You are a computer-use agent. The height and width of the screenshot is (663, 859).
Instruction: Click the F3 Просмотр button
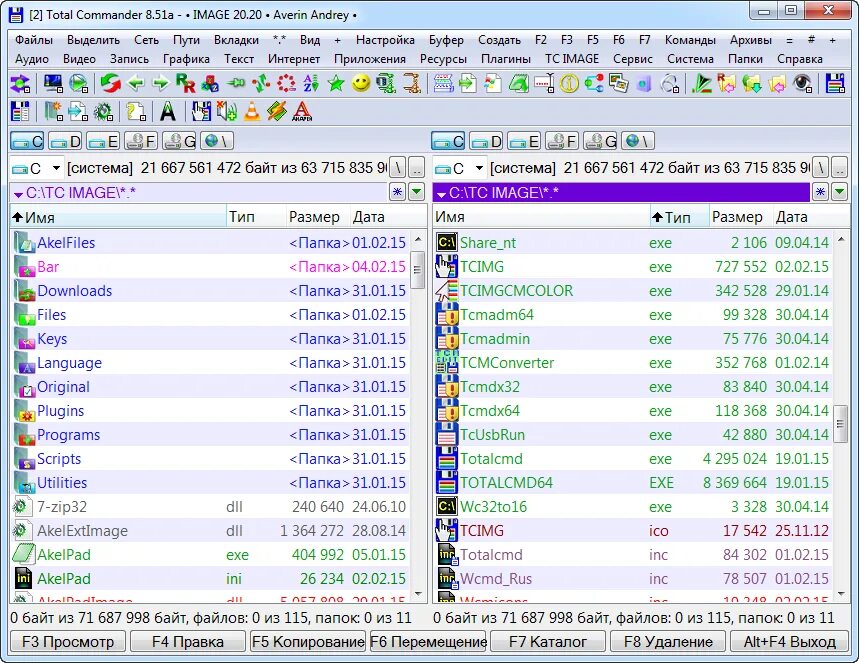68,642
